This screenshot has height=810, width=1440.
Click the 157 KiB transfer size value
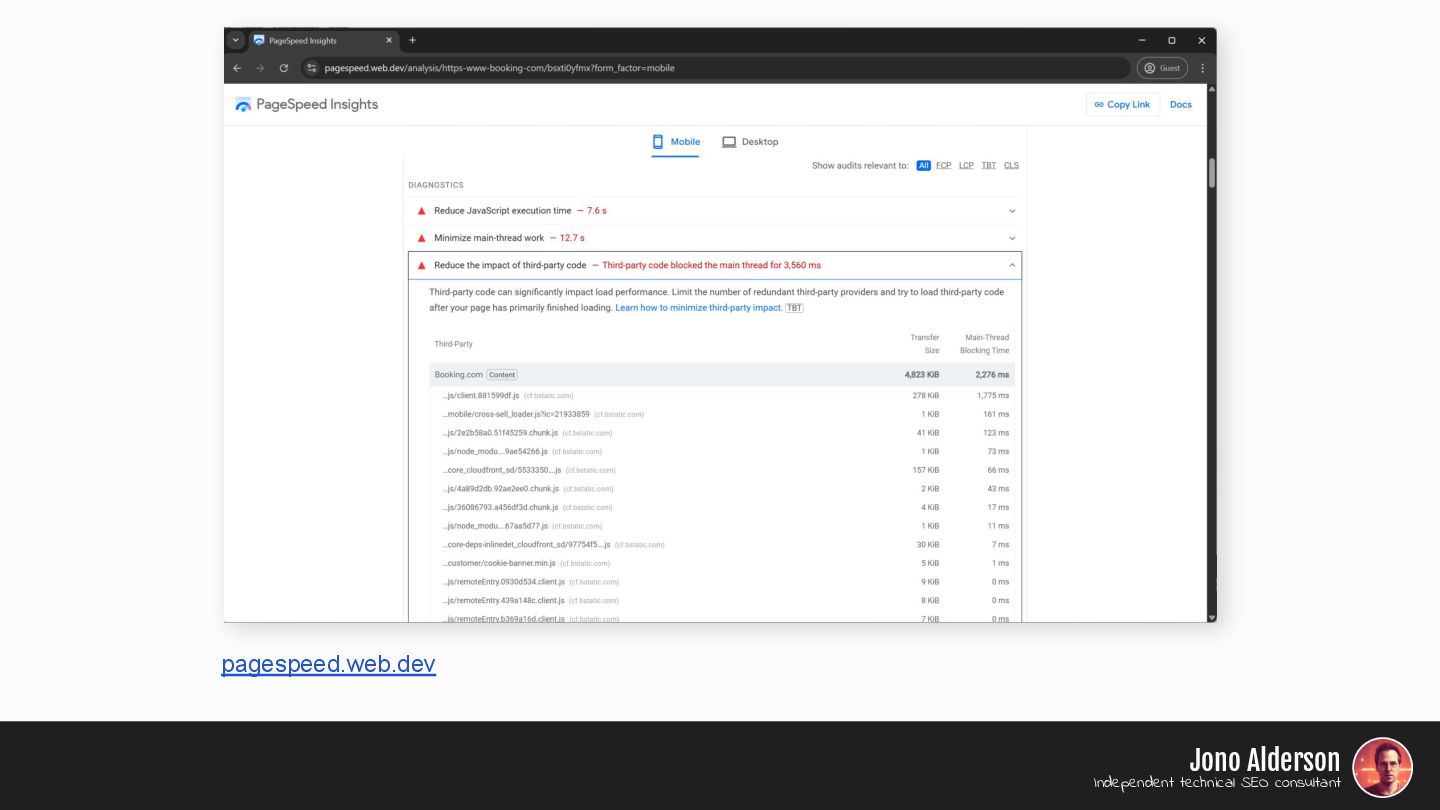[927, 470]
